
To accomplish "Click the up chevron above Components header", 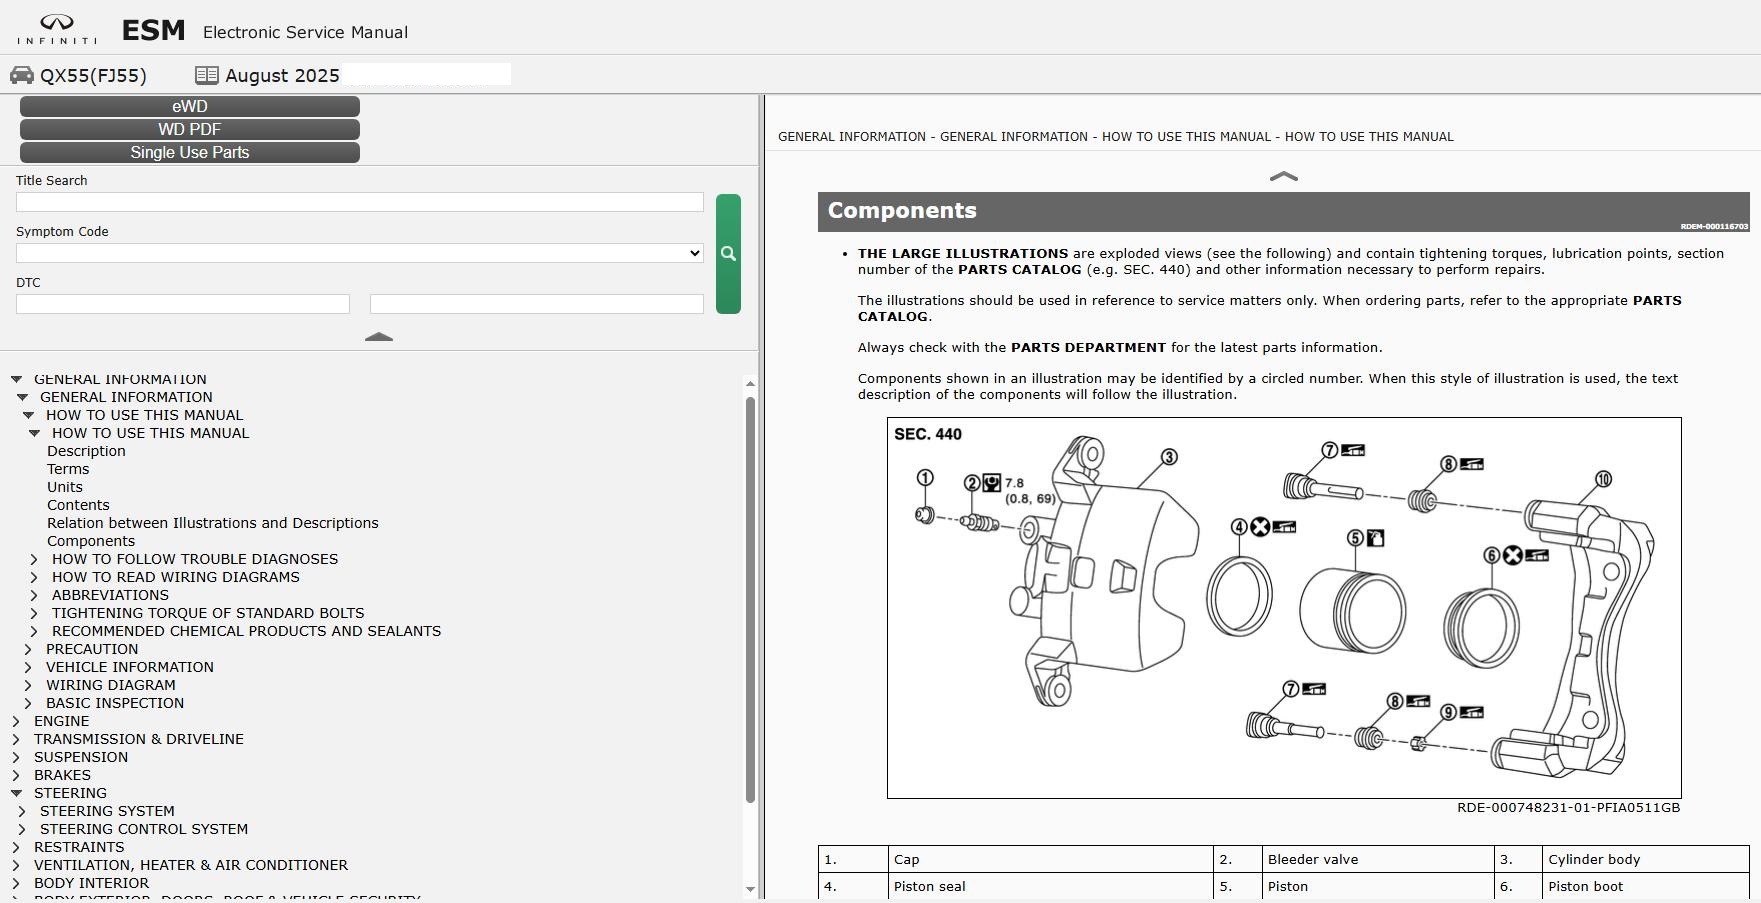I will pos(1283,176).
